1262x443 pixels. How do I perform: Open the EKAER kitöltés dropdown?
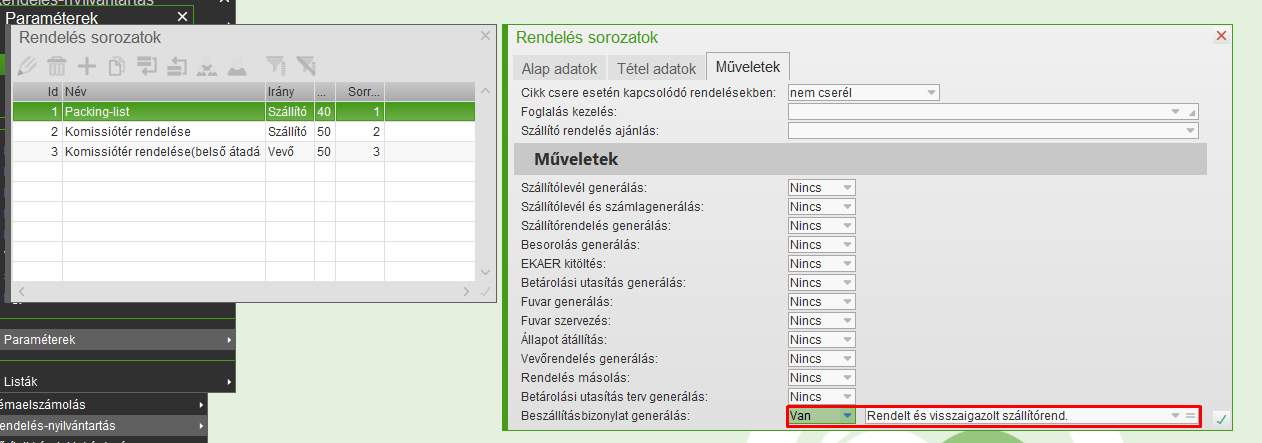(x=847, y=263)
